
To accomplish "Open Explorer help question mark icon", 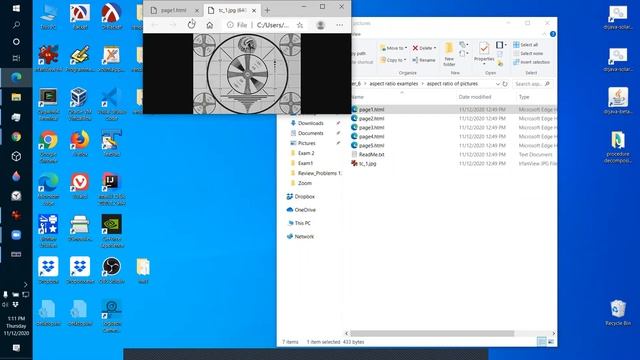I will tap(553, 34).
